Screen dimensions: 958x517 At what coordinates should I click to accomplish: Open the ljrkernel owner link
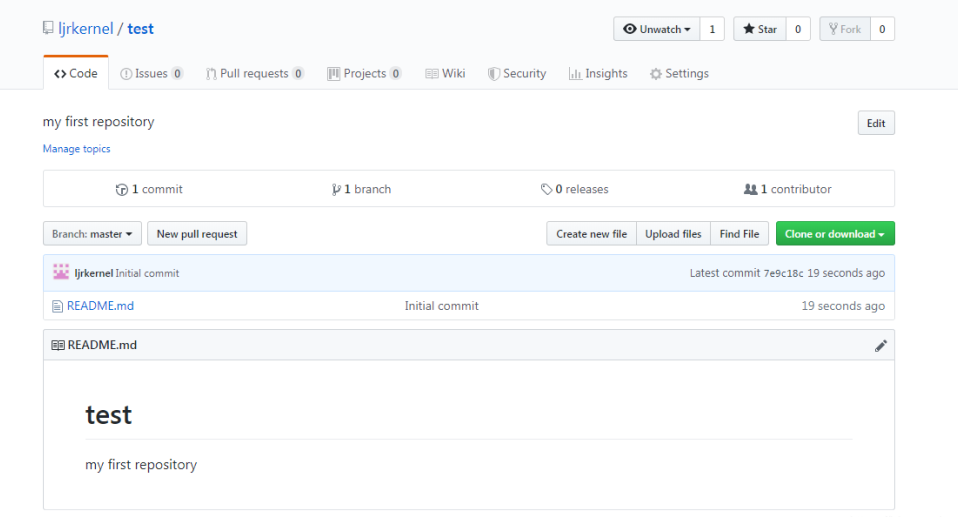pos(86,29)
